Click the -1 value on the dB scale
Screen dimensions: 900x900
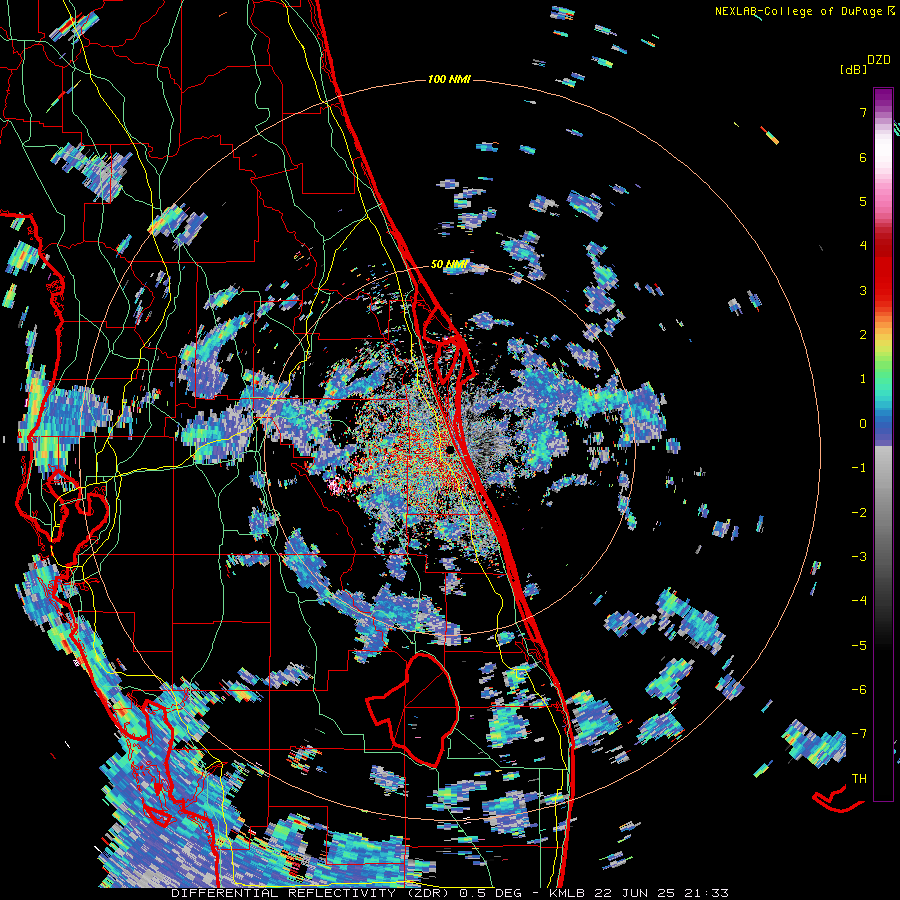[x=859, y=468]
